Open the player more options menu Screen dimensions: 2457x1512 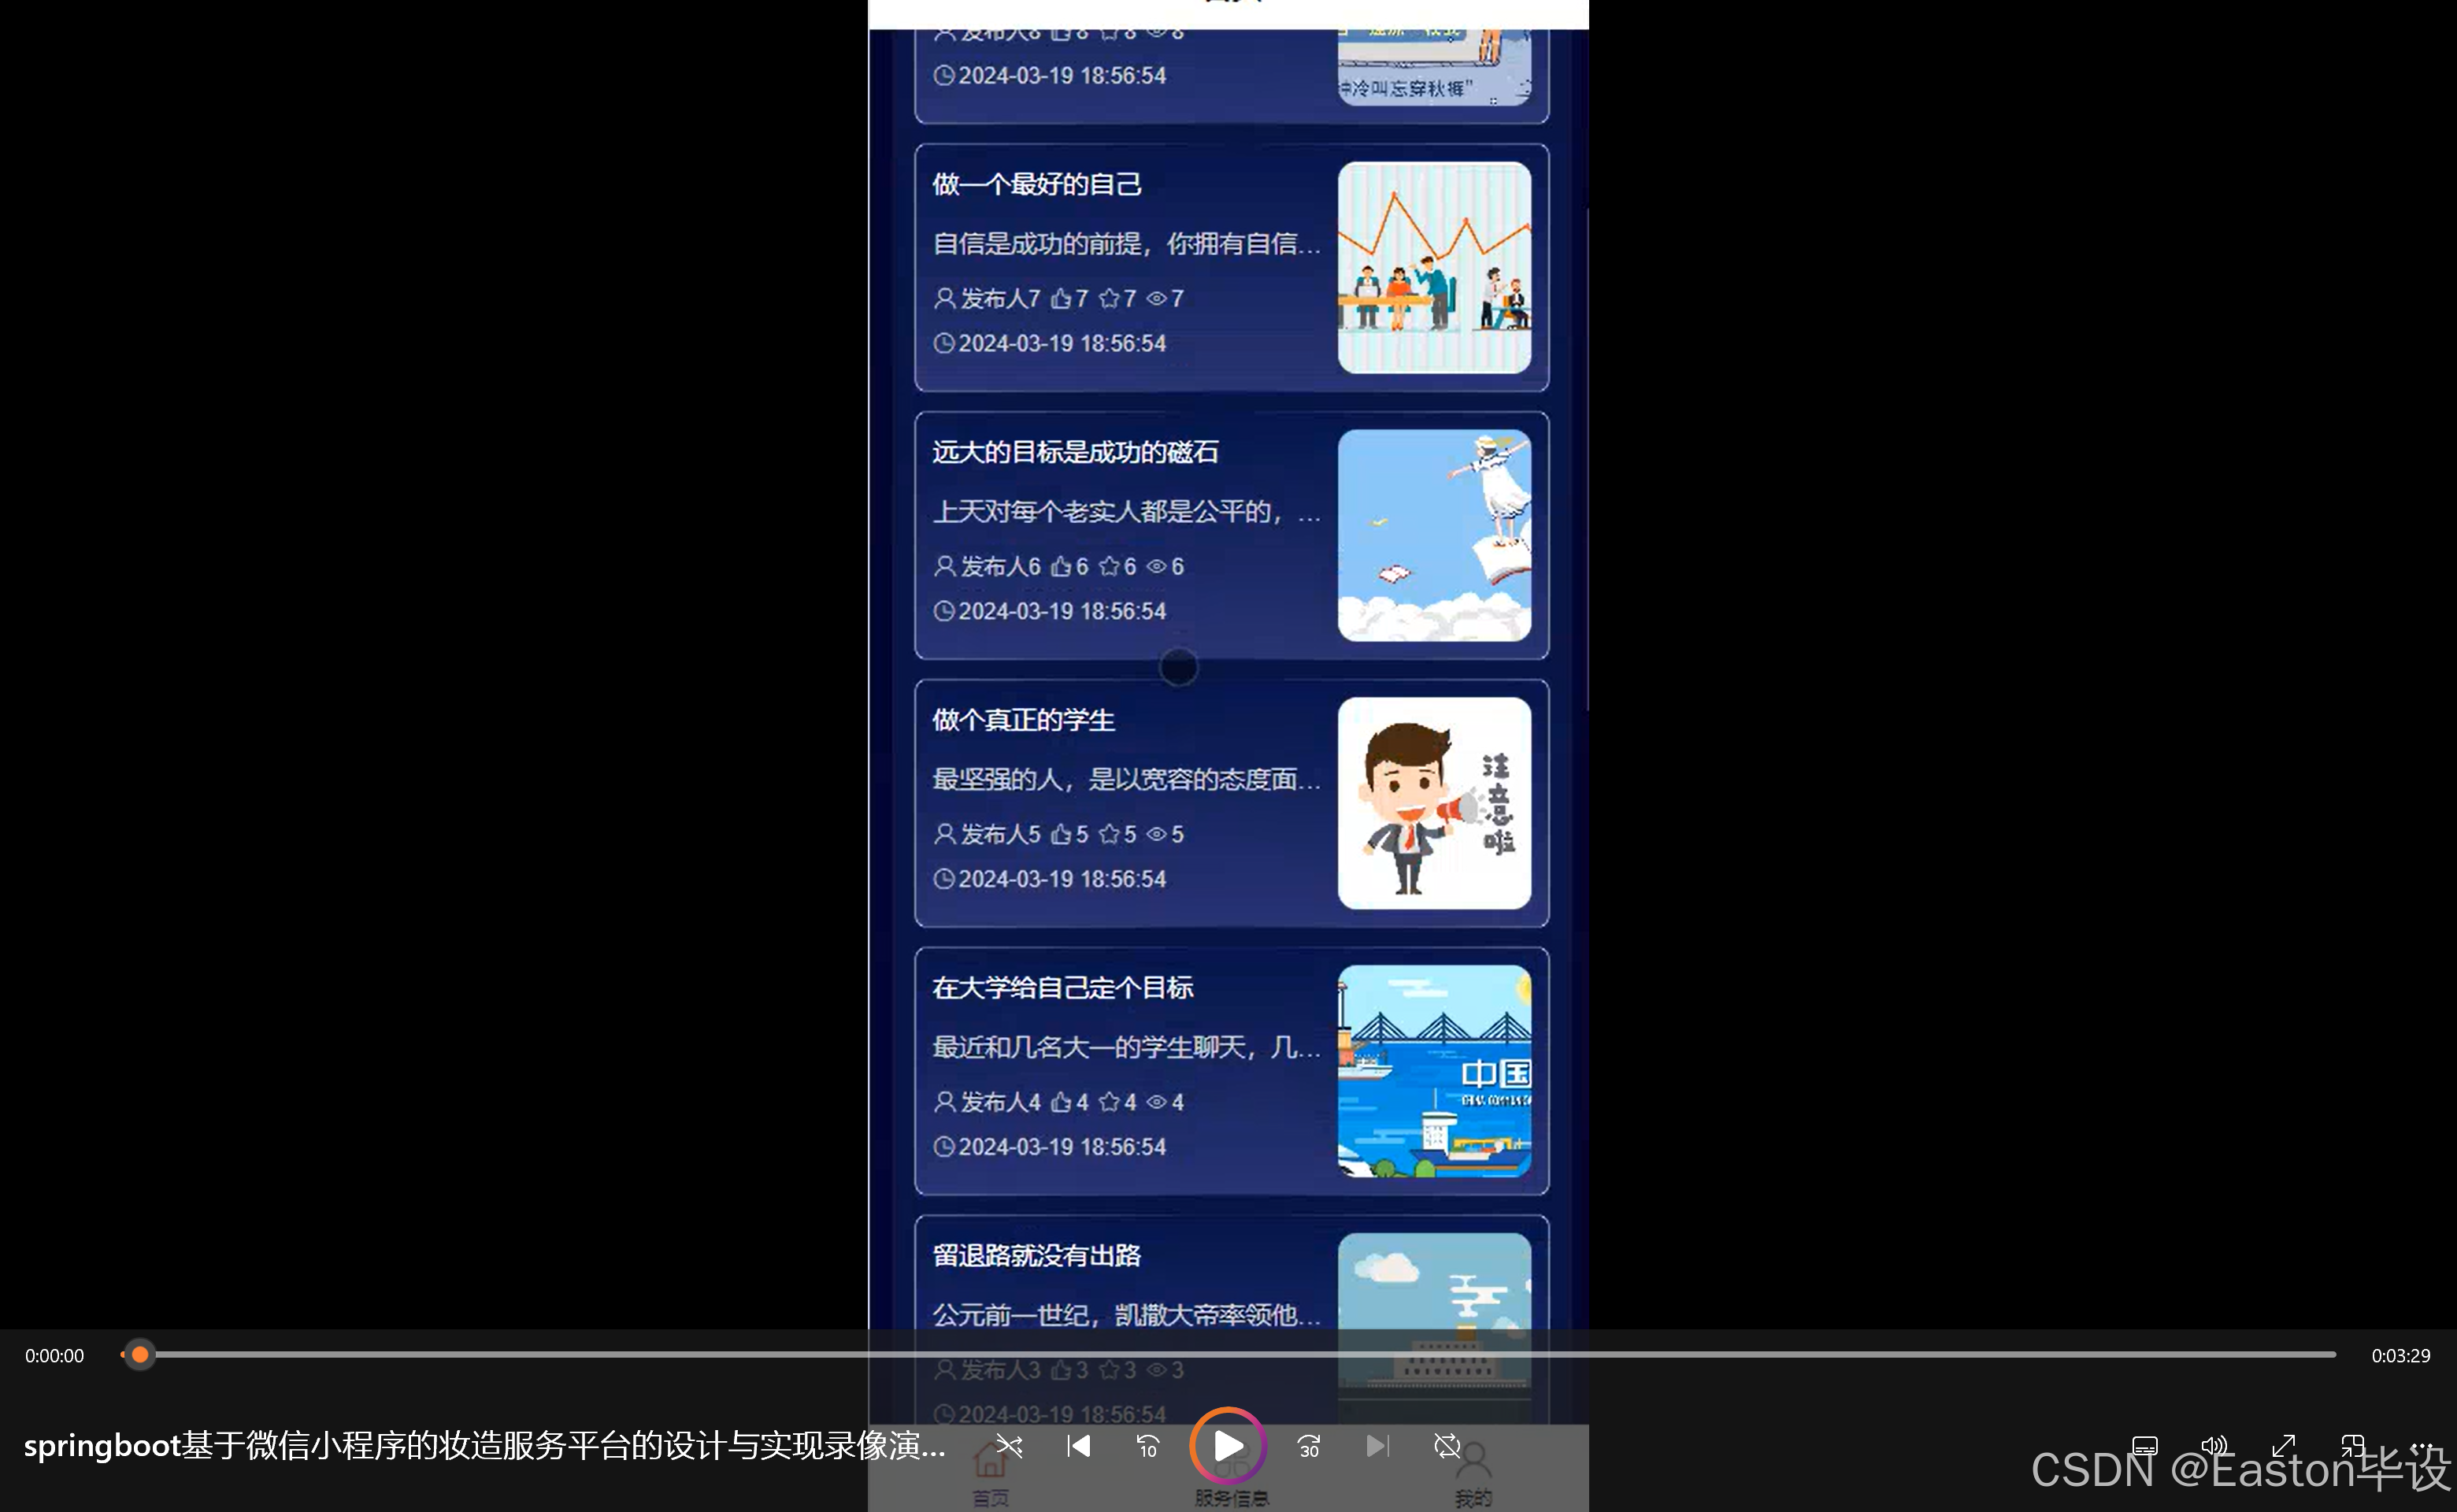[2423, 1446]
